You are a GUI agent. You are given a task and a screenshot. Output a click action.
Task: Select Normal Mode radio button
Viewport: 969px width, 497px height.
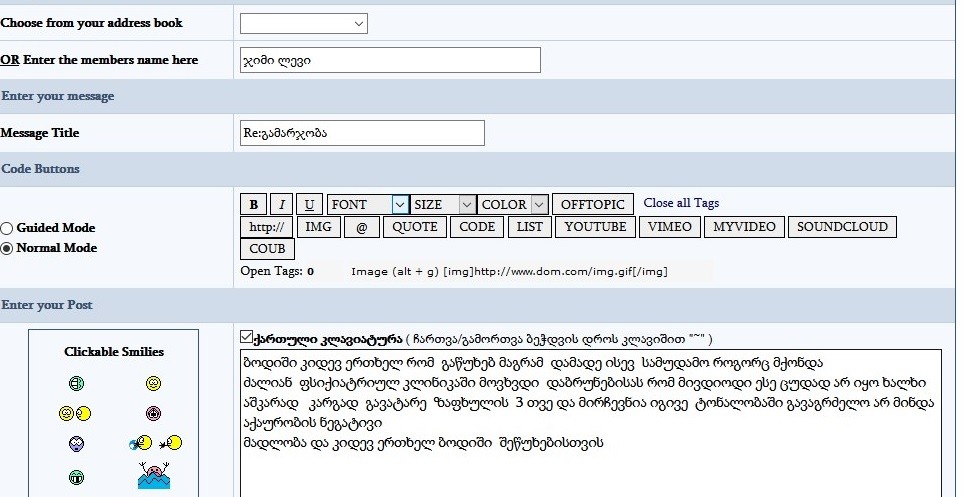[7, 248]
